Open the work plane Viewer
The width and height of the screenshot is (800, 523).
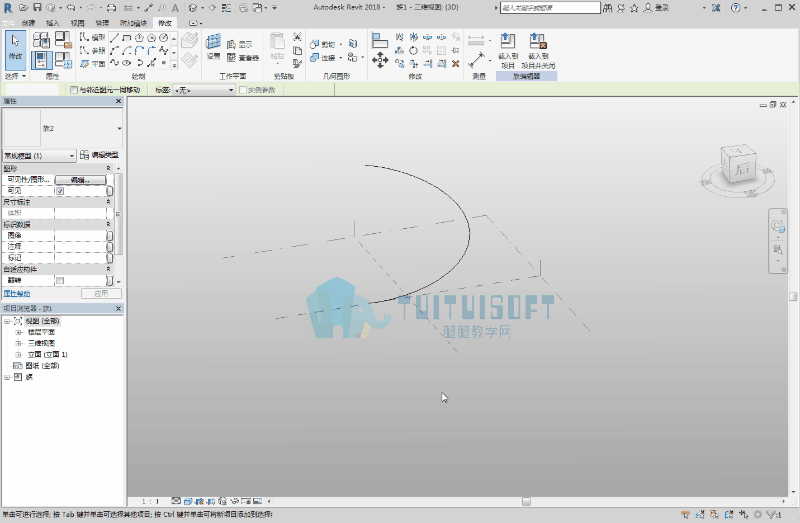coord(243,58)
